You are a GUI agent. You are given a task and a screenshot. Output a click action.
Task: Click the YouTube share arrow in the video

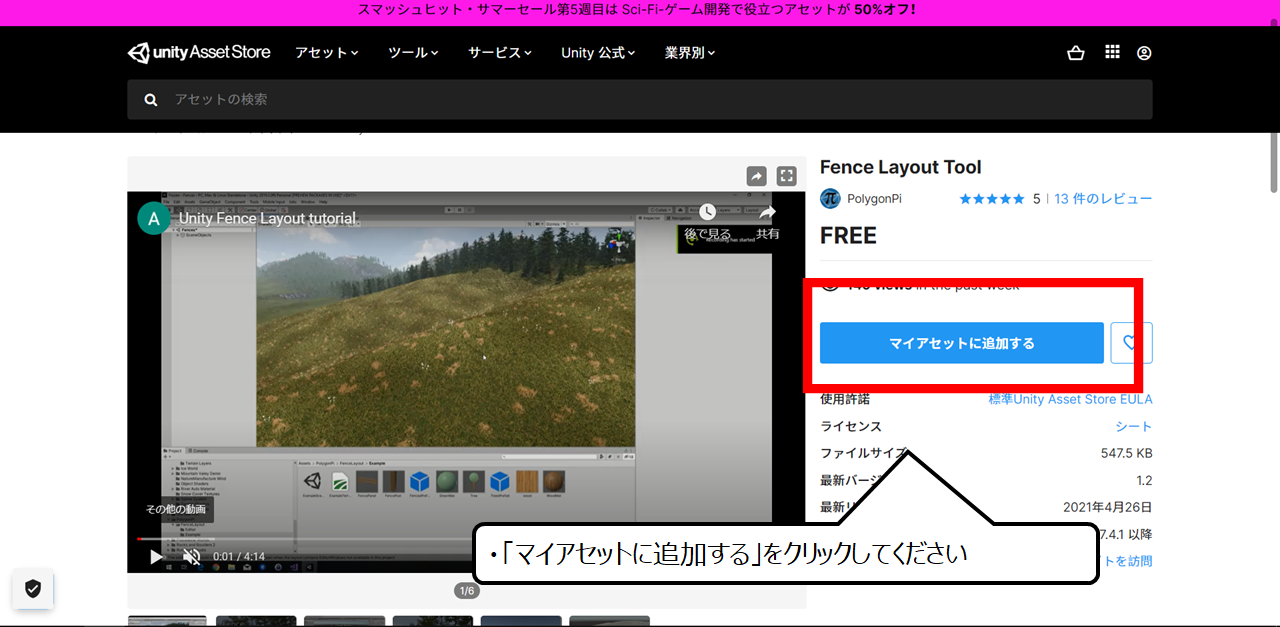tap(767, 212)
